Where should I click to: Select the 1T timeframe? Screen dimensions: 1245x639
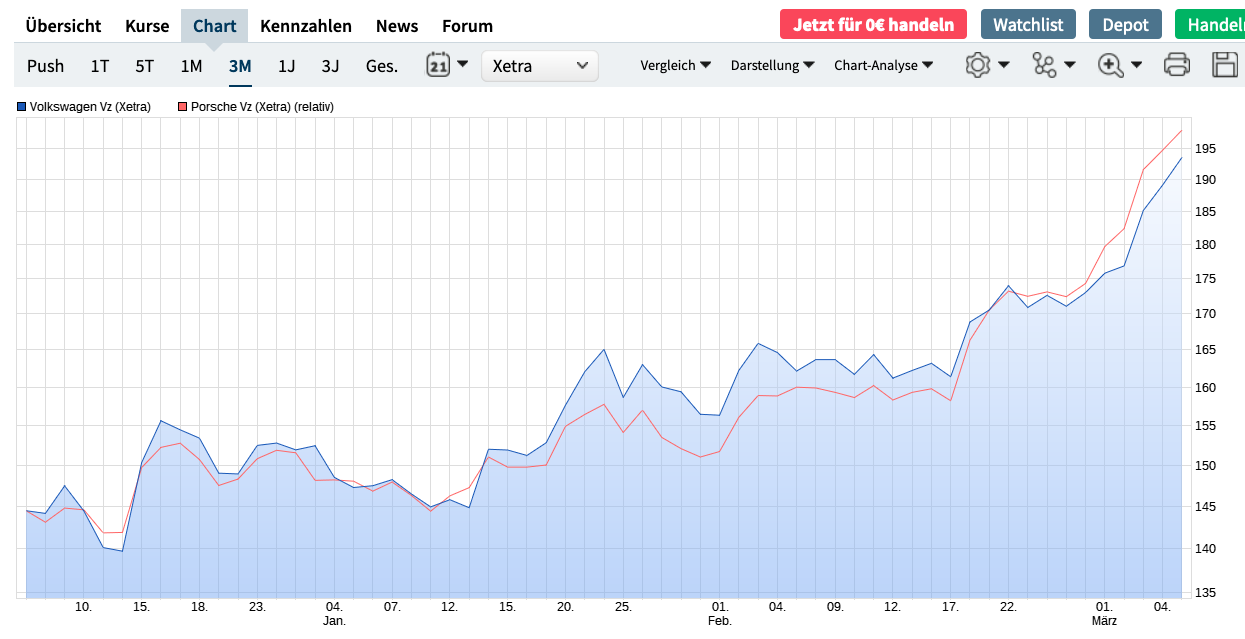[100, 66]
